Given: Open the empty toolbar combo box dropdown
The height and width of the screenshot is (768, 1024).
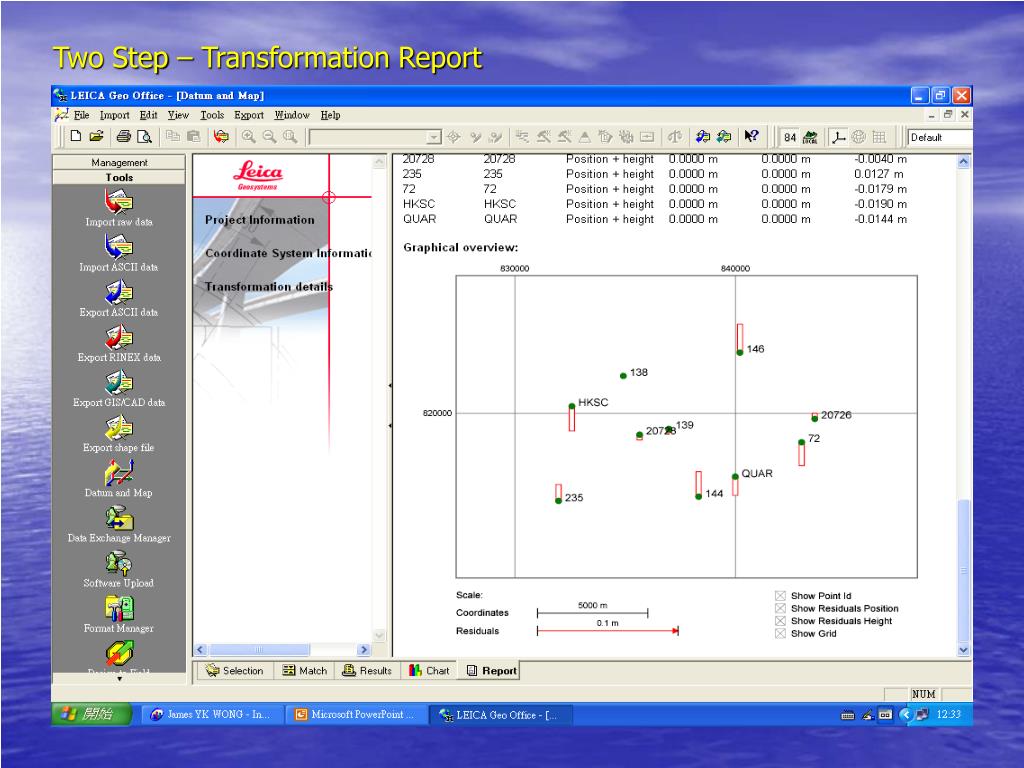Looking at the screenshot, I should [434, 137].
